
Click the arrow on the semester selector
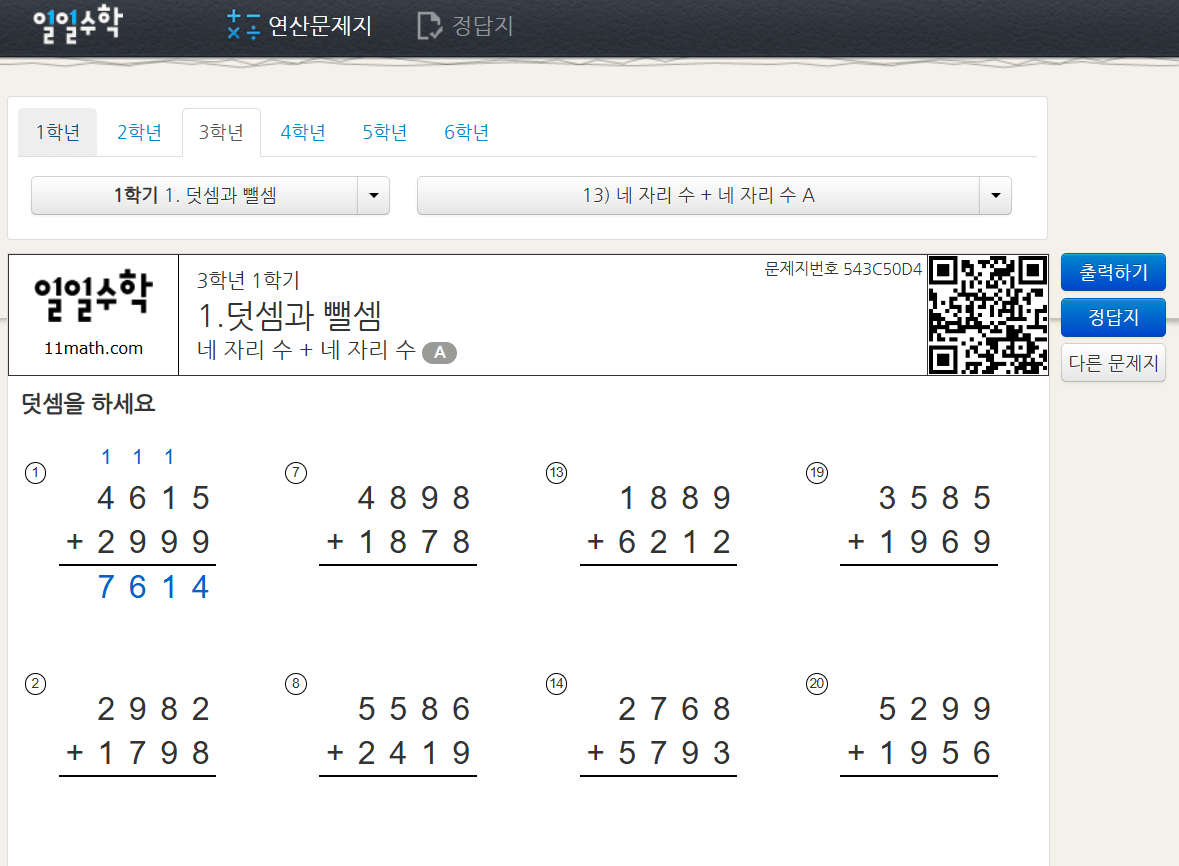(374, 195)
